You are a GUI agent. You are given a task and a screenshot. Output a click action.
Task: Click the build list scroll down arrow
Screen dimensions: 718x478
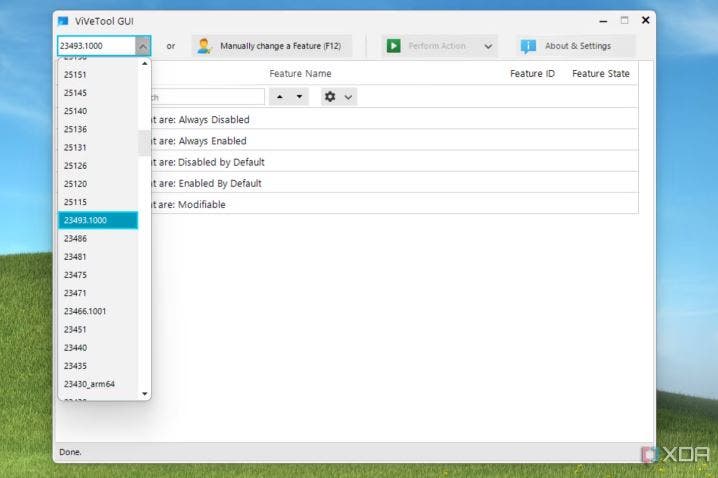point(145,394)
